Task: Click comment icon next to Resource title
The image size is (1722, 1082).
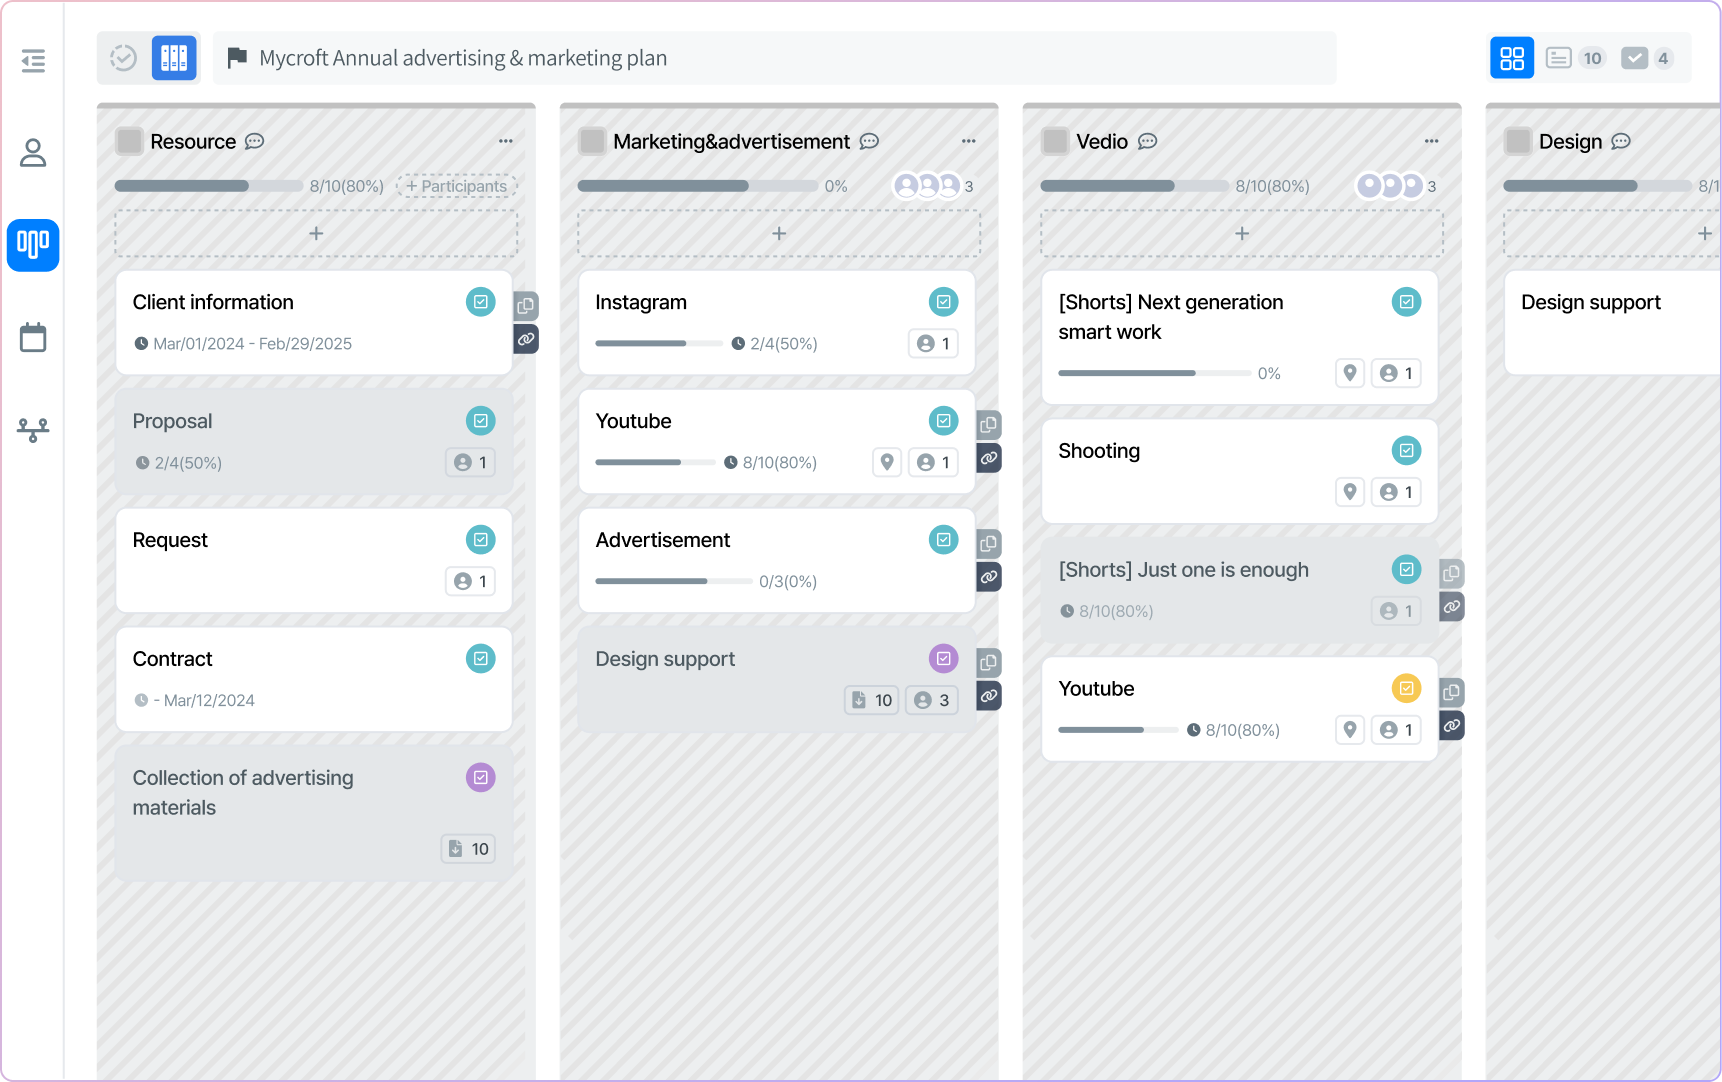Action: pyautogui.click(x=255, y=141)
